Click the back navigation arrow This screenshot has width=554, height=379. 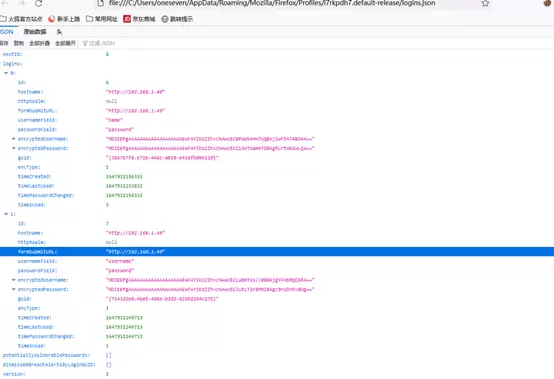coord(5,3)
